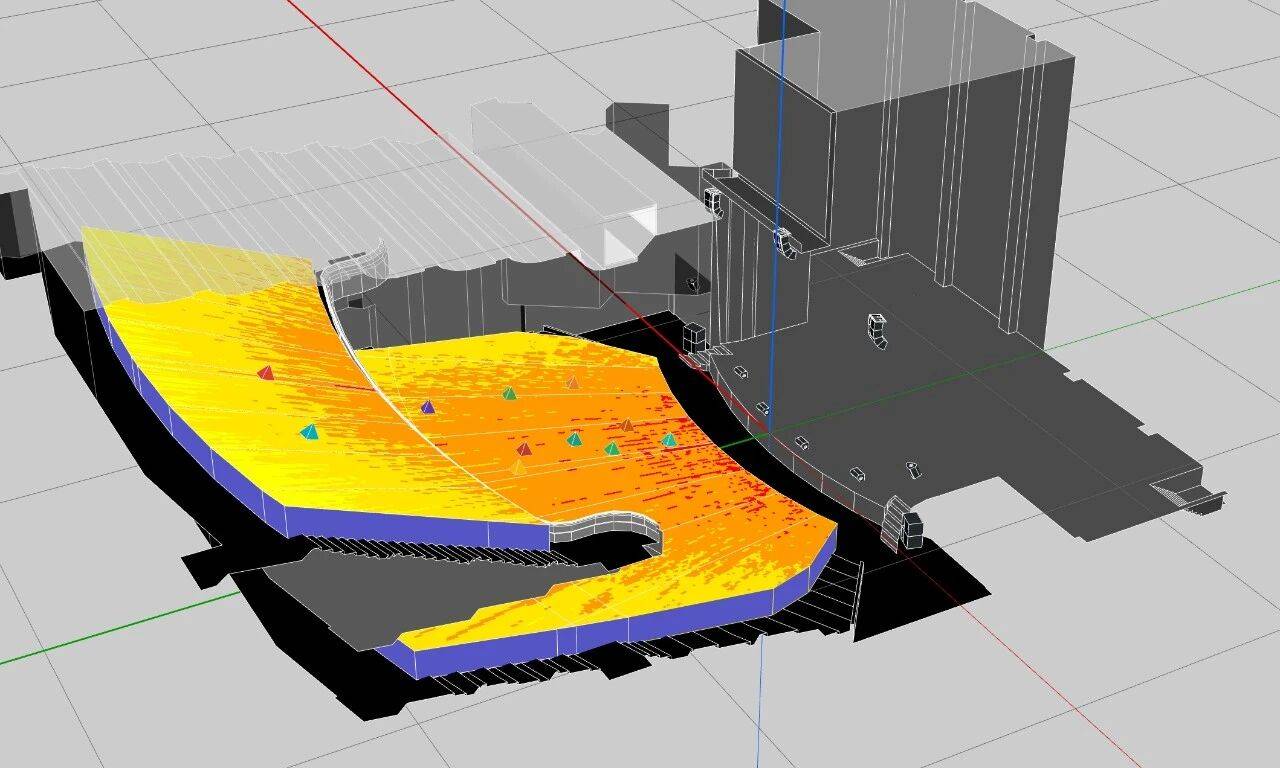The width and height of the screenshot is (1280, 768).
Task: Click the teal pyramid marker on the balcony
Action: [309, 431]
